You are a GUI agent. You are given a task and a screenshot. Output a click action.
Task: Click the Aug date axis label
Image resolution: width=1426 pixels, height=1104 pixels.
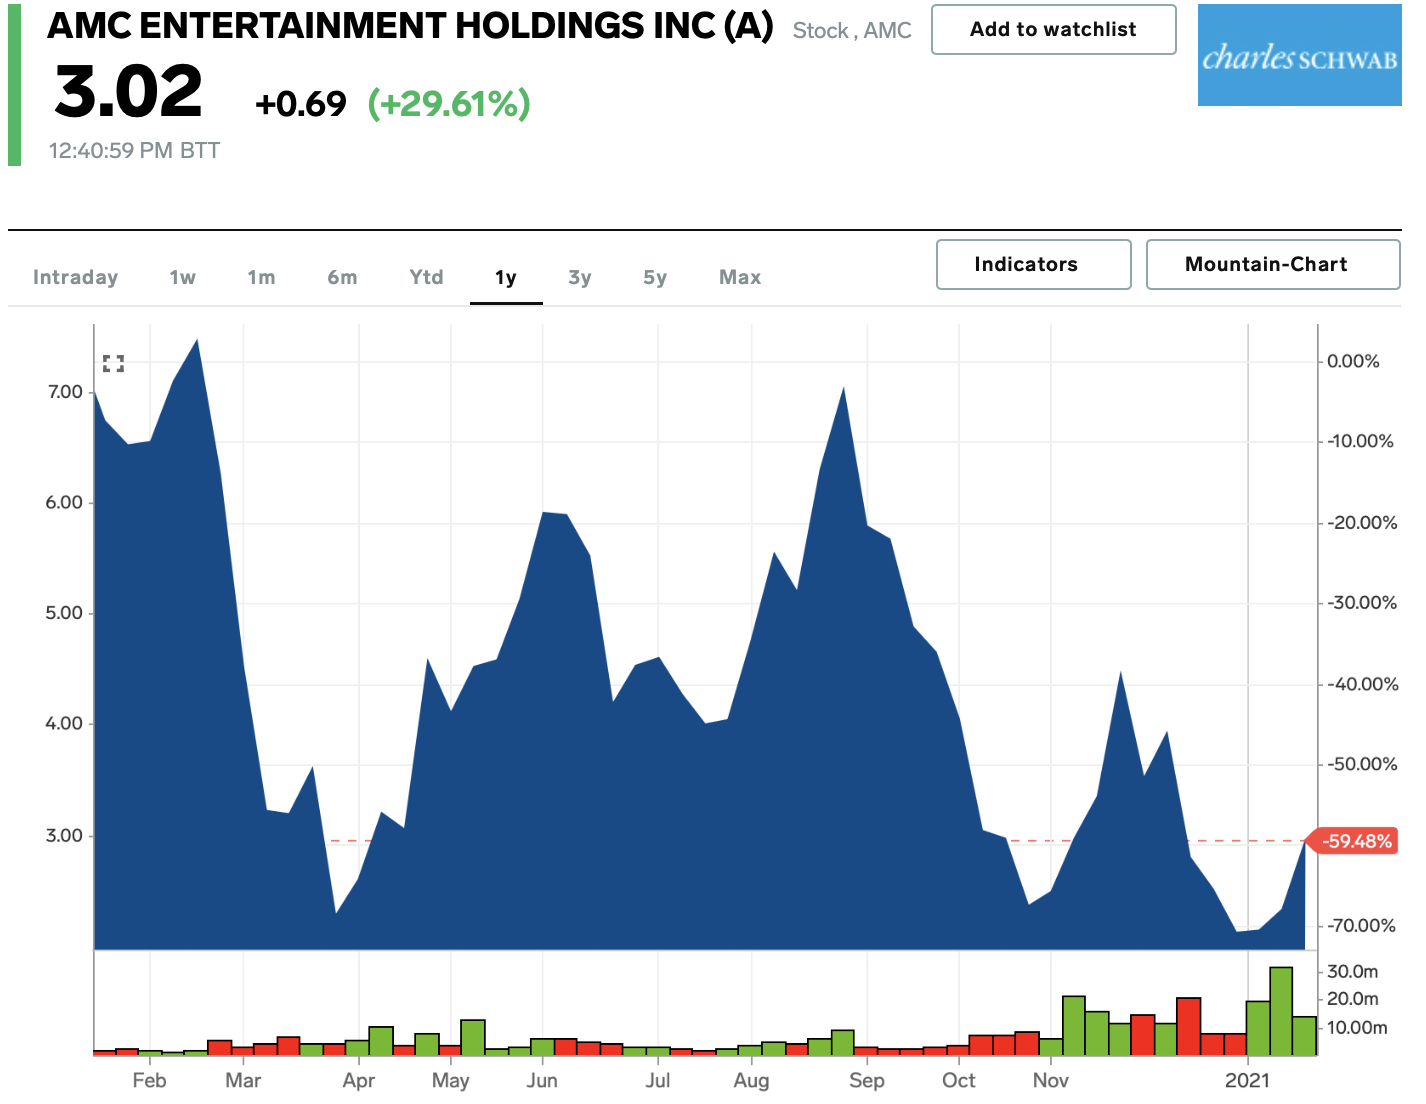751,1081
